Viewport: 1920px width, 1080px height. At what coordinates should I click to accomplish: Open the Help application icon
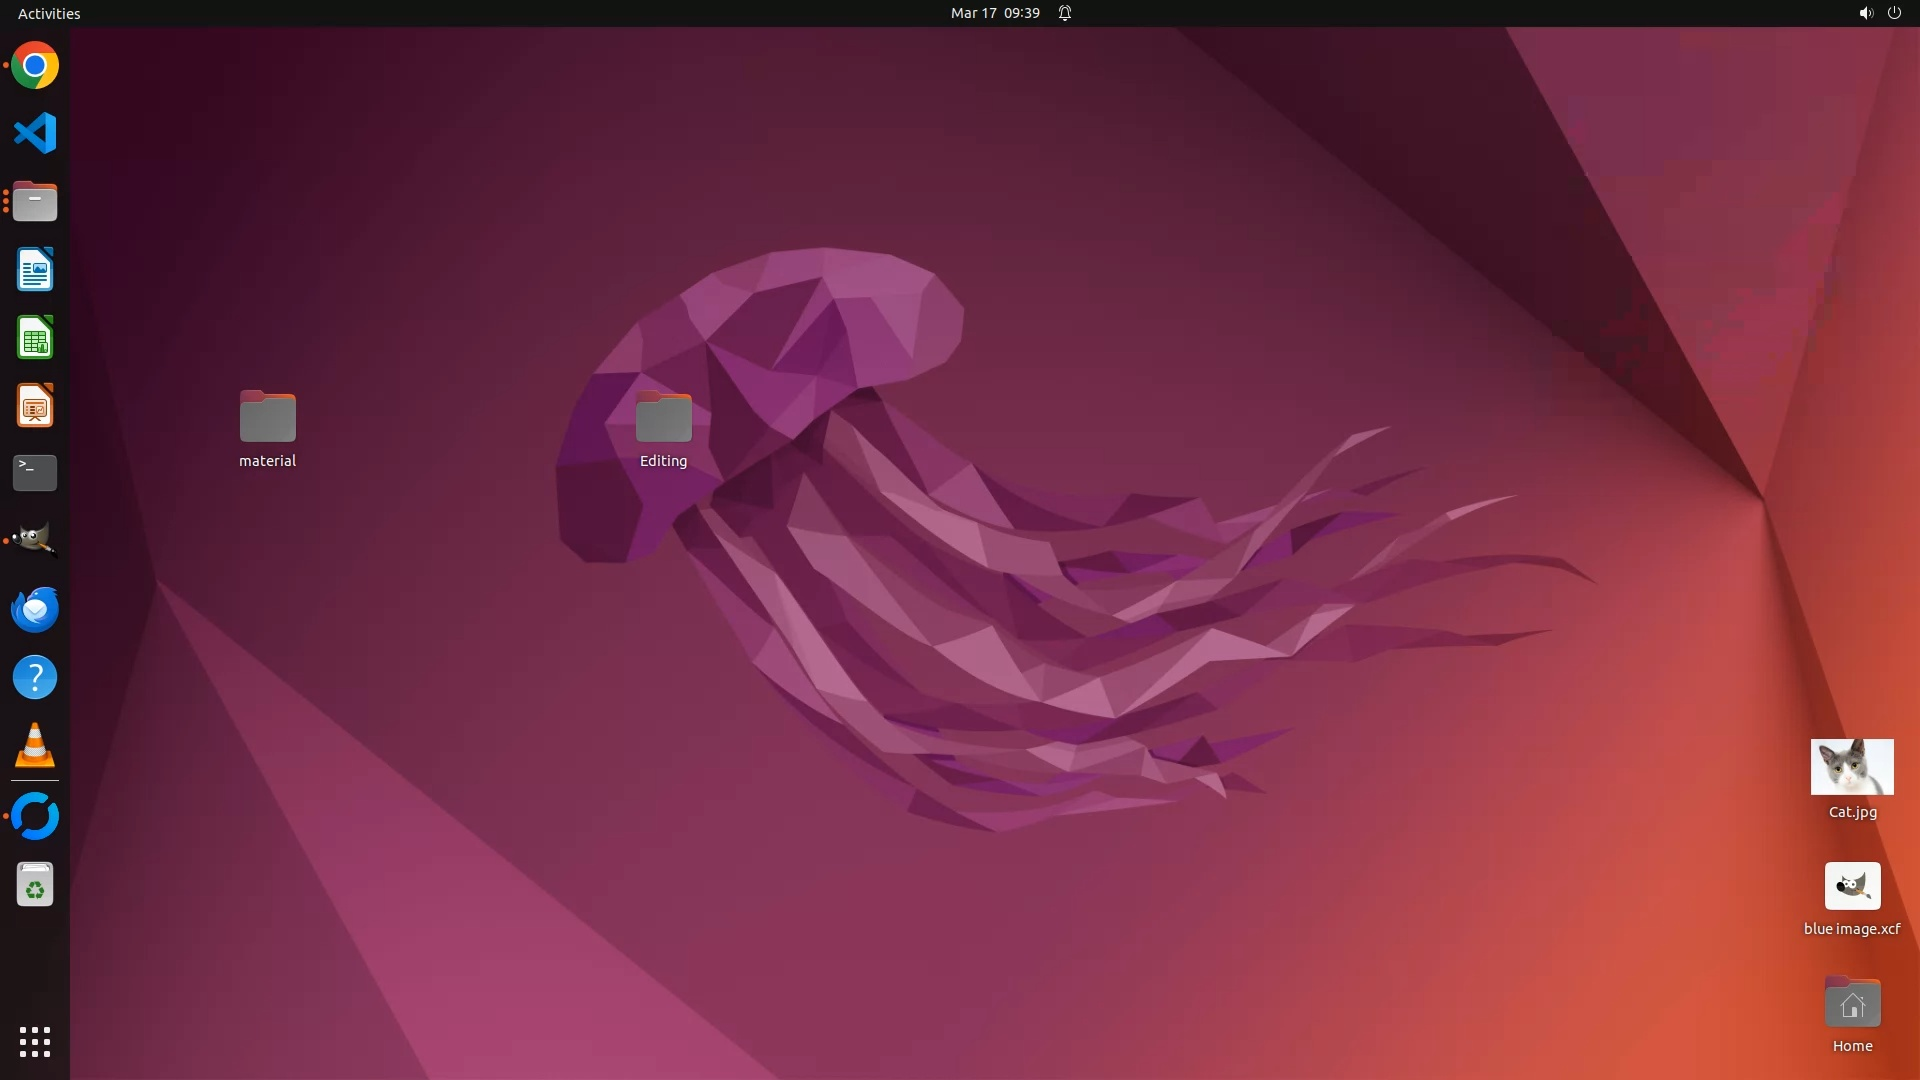35,677
